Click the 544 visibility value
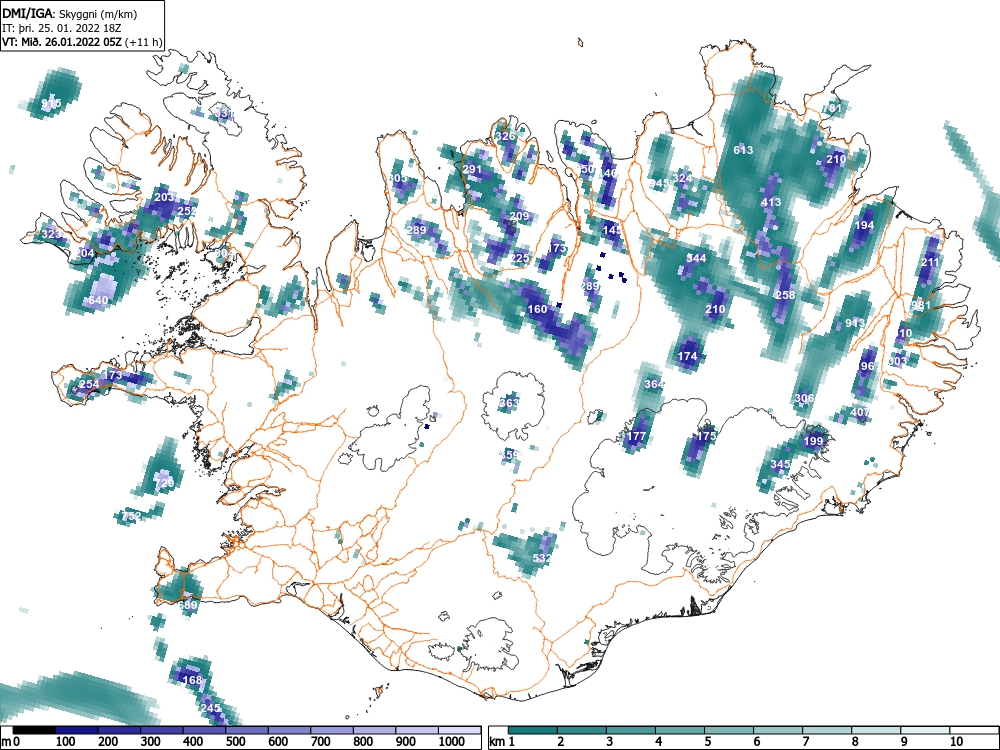The height and width of the screenshot is (750, 1000). 696,258
